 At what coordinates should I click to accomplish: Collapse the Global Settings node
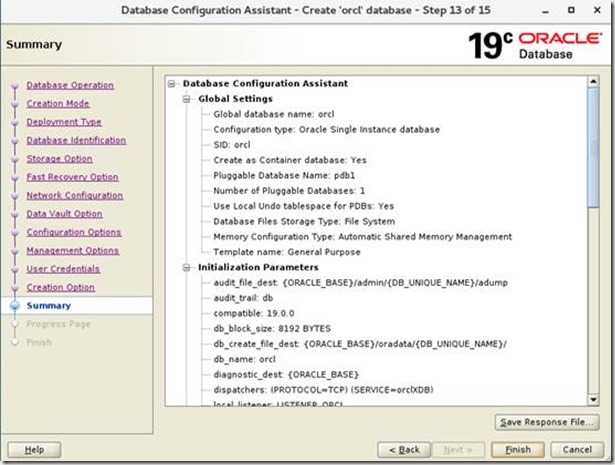[187, 99]
